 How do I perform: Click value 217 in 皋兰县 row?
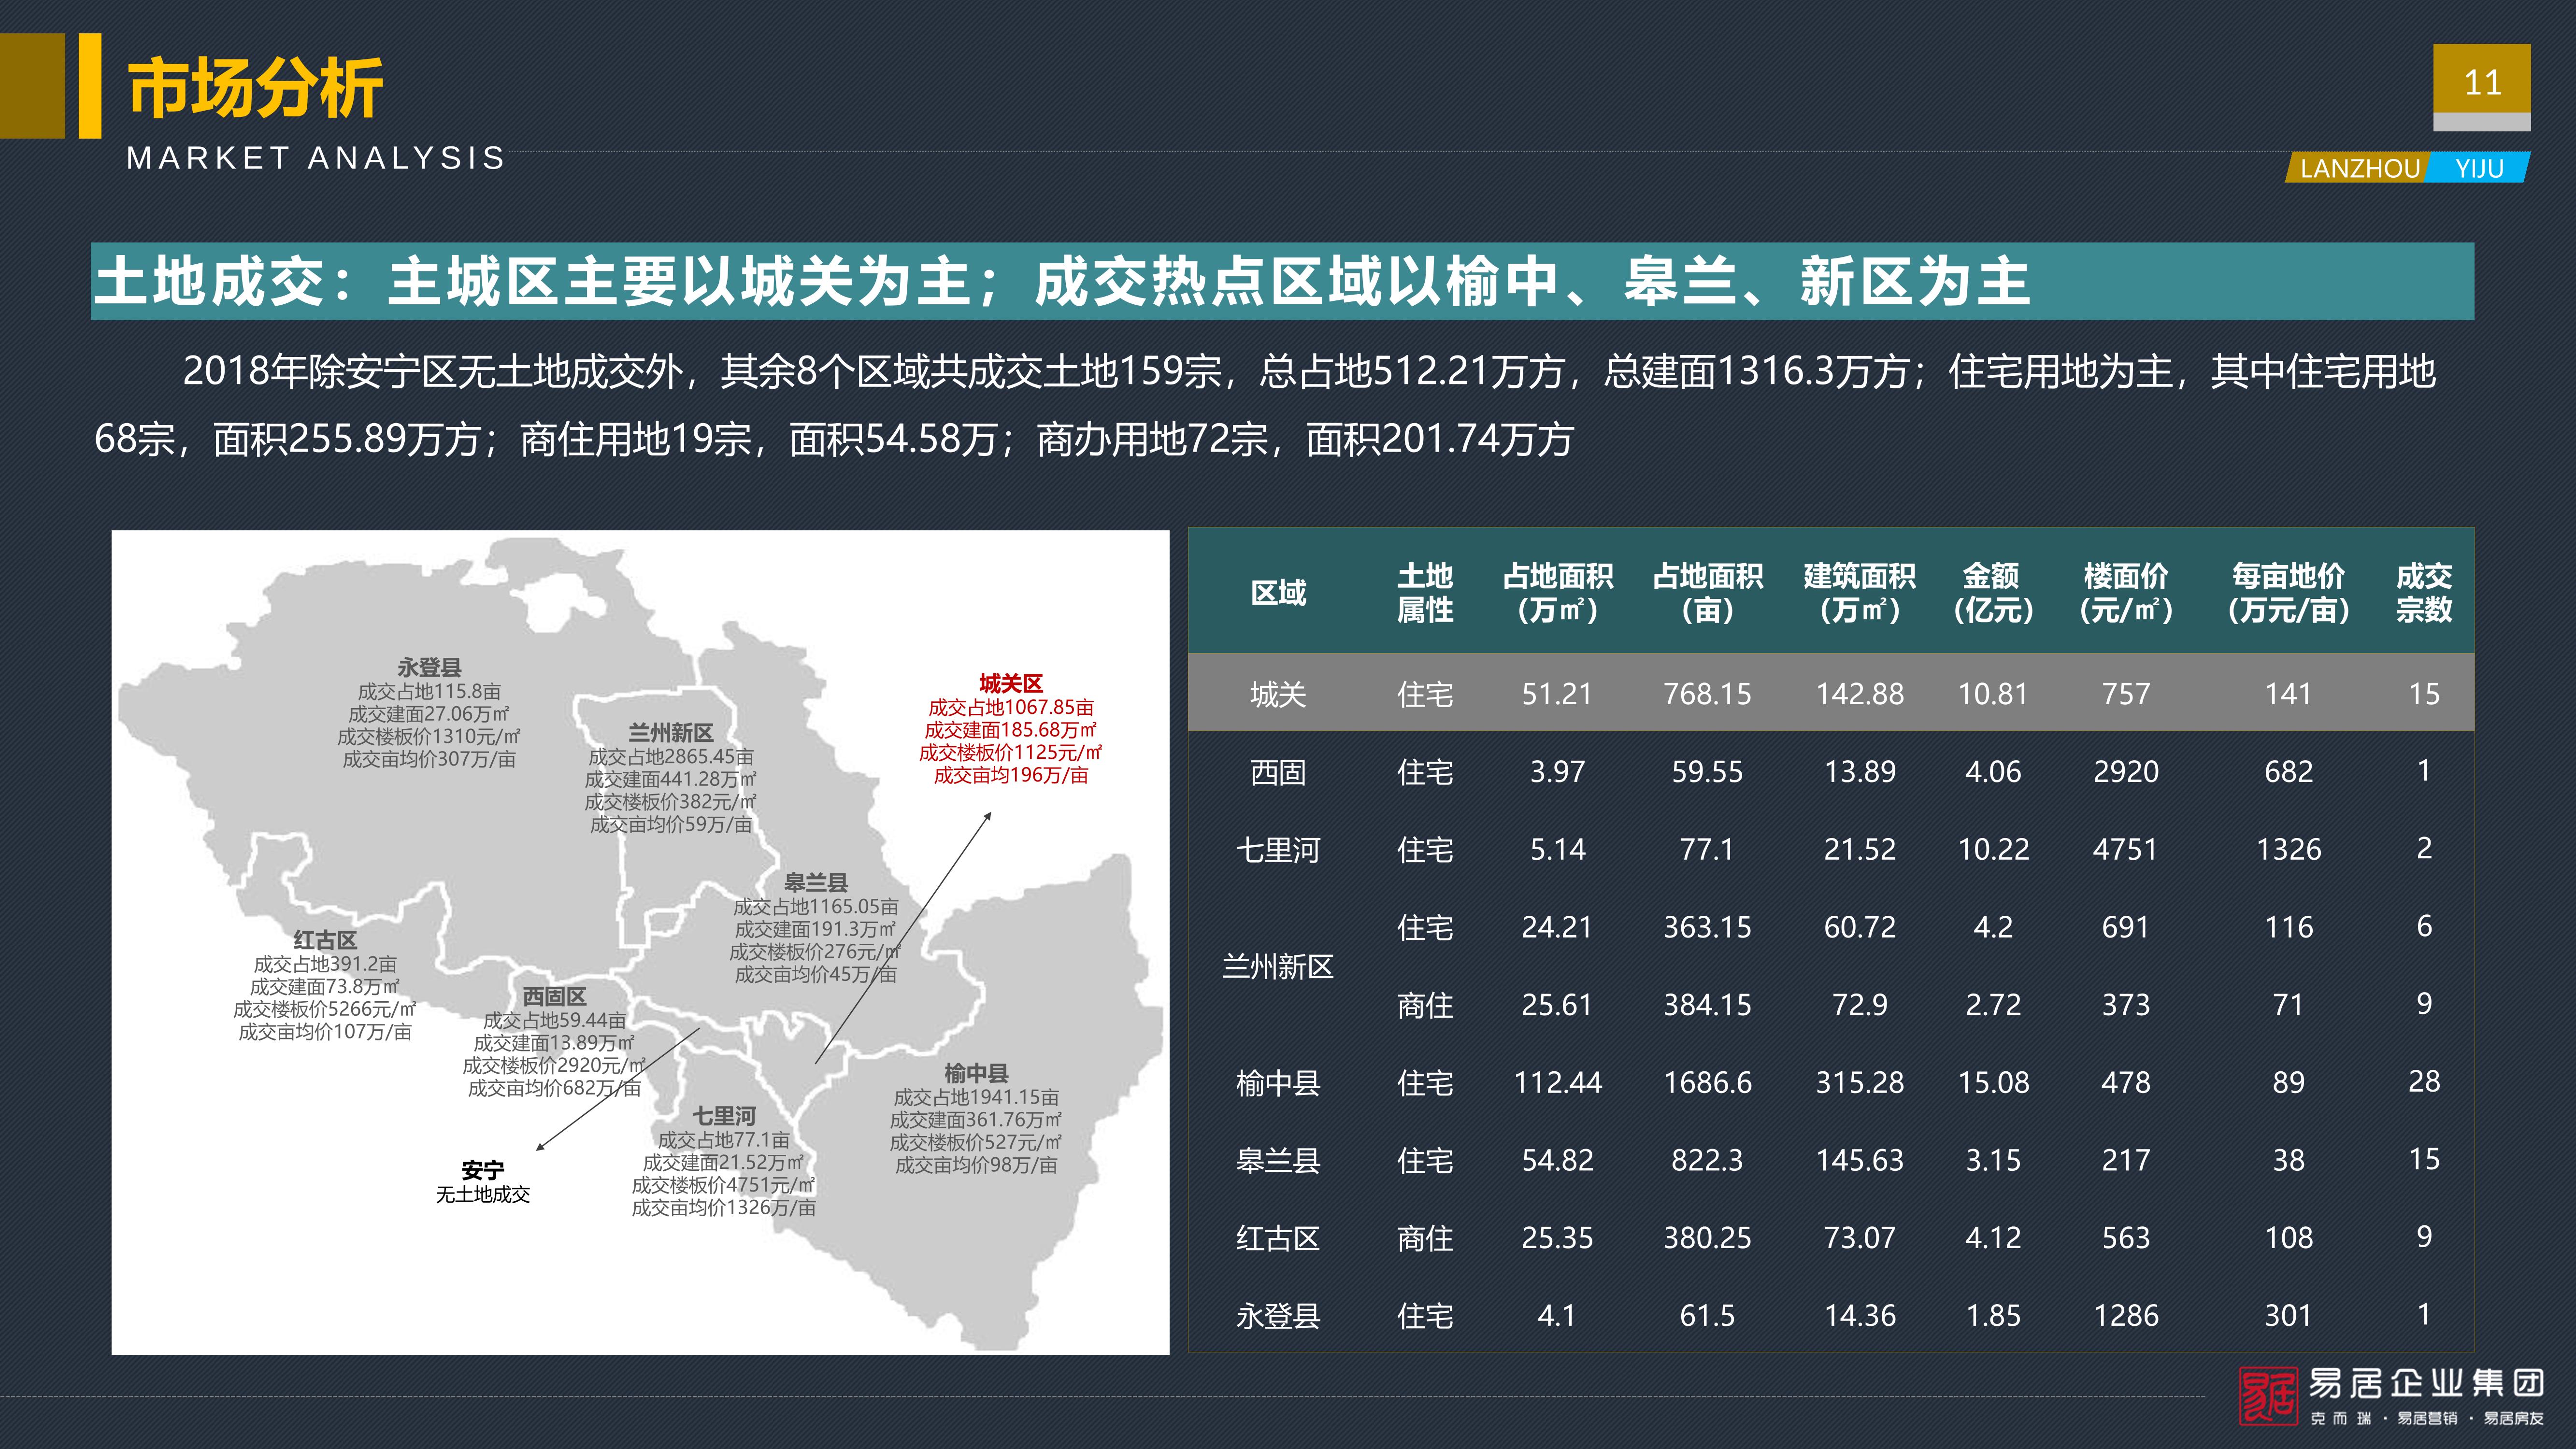click(x=2126, y=1161)
